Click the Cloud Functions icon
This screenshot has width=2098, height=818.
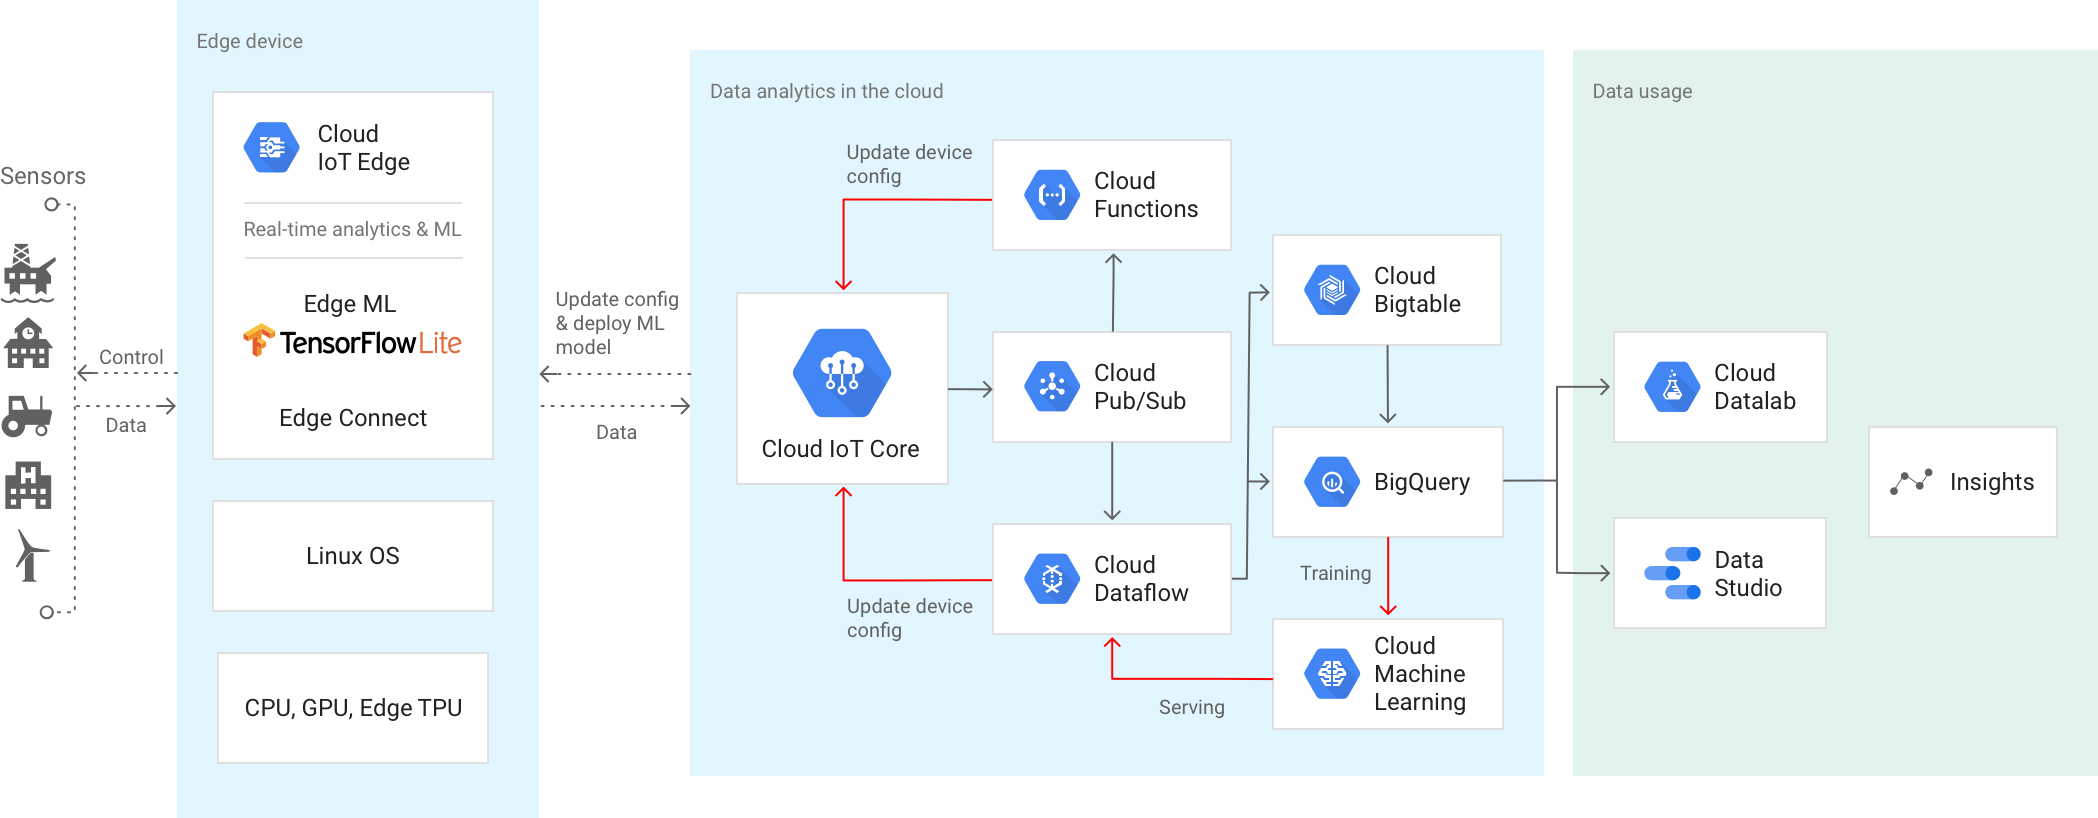point(1052,195)
